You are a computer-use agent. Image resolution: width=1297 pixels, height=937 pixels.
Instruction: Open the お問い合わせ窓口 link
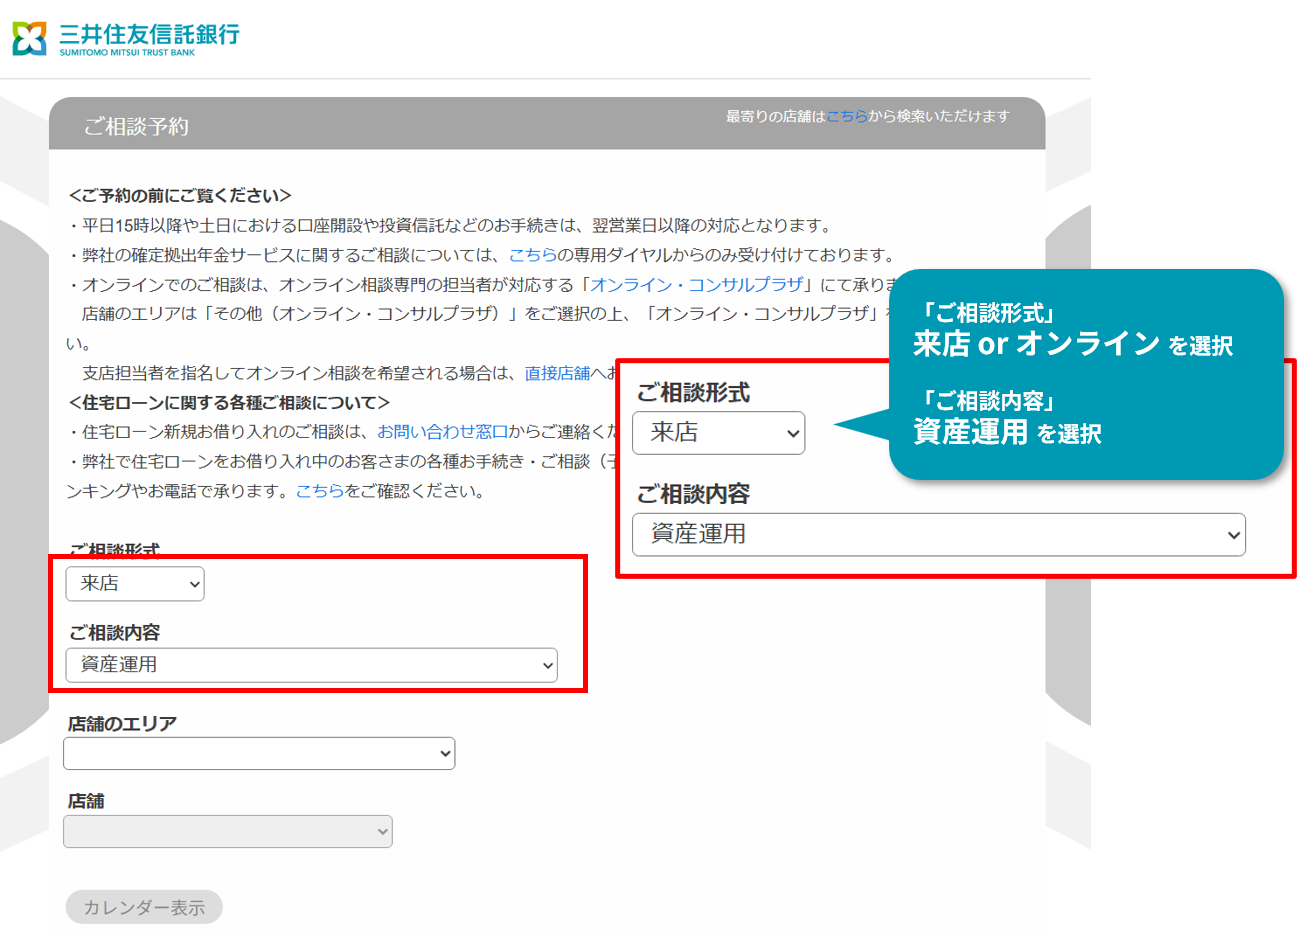pos(442,432)
